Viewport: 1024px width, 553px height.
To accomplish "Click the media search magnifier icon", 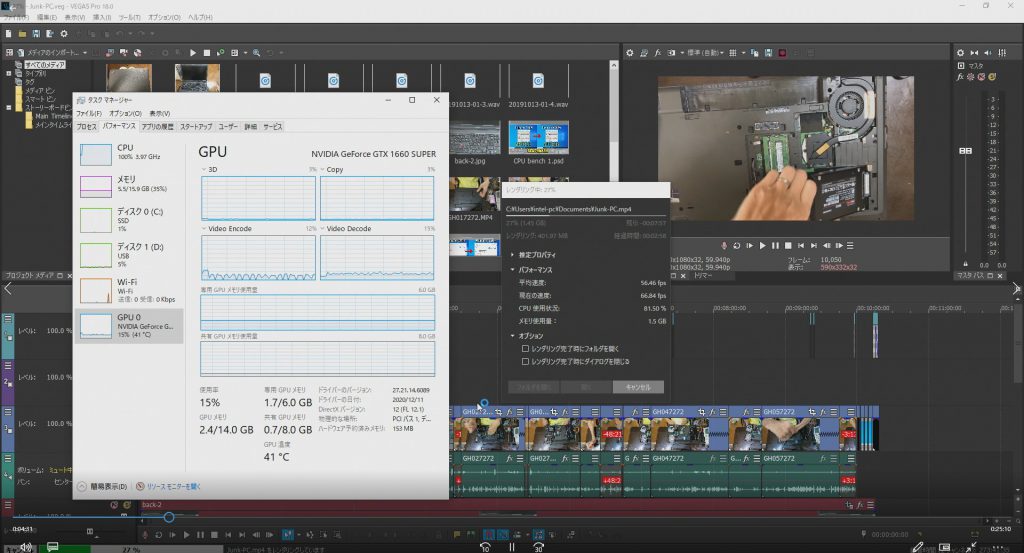I will coord(257,52).
